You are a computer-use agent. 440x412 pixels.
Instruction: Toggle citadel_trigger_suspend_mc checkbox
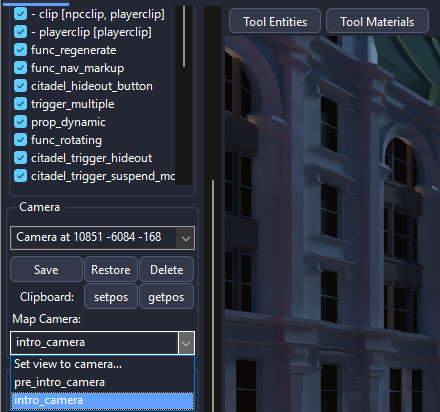20,176
